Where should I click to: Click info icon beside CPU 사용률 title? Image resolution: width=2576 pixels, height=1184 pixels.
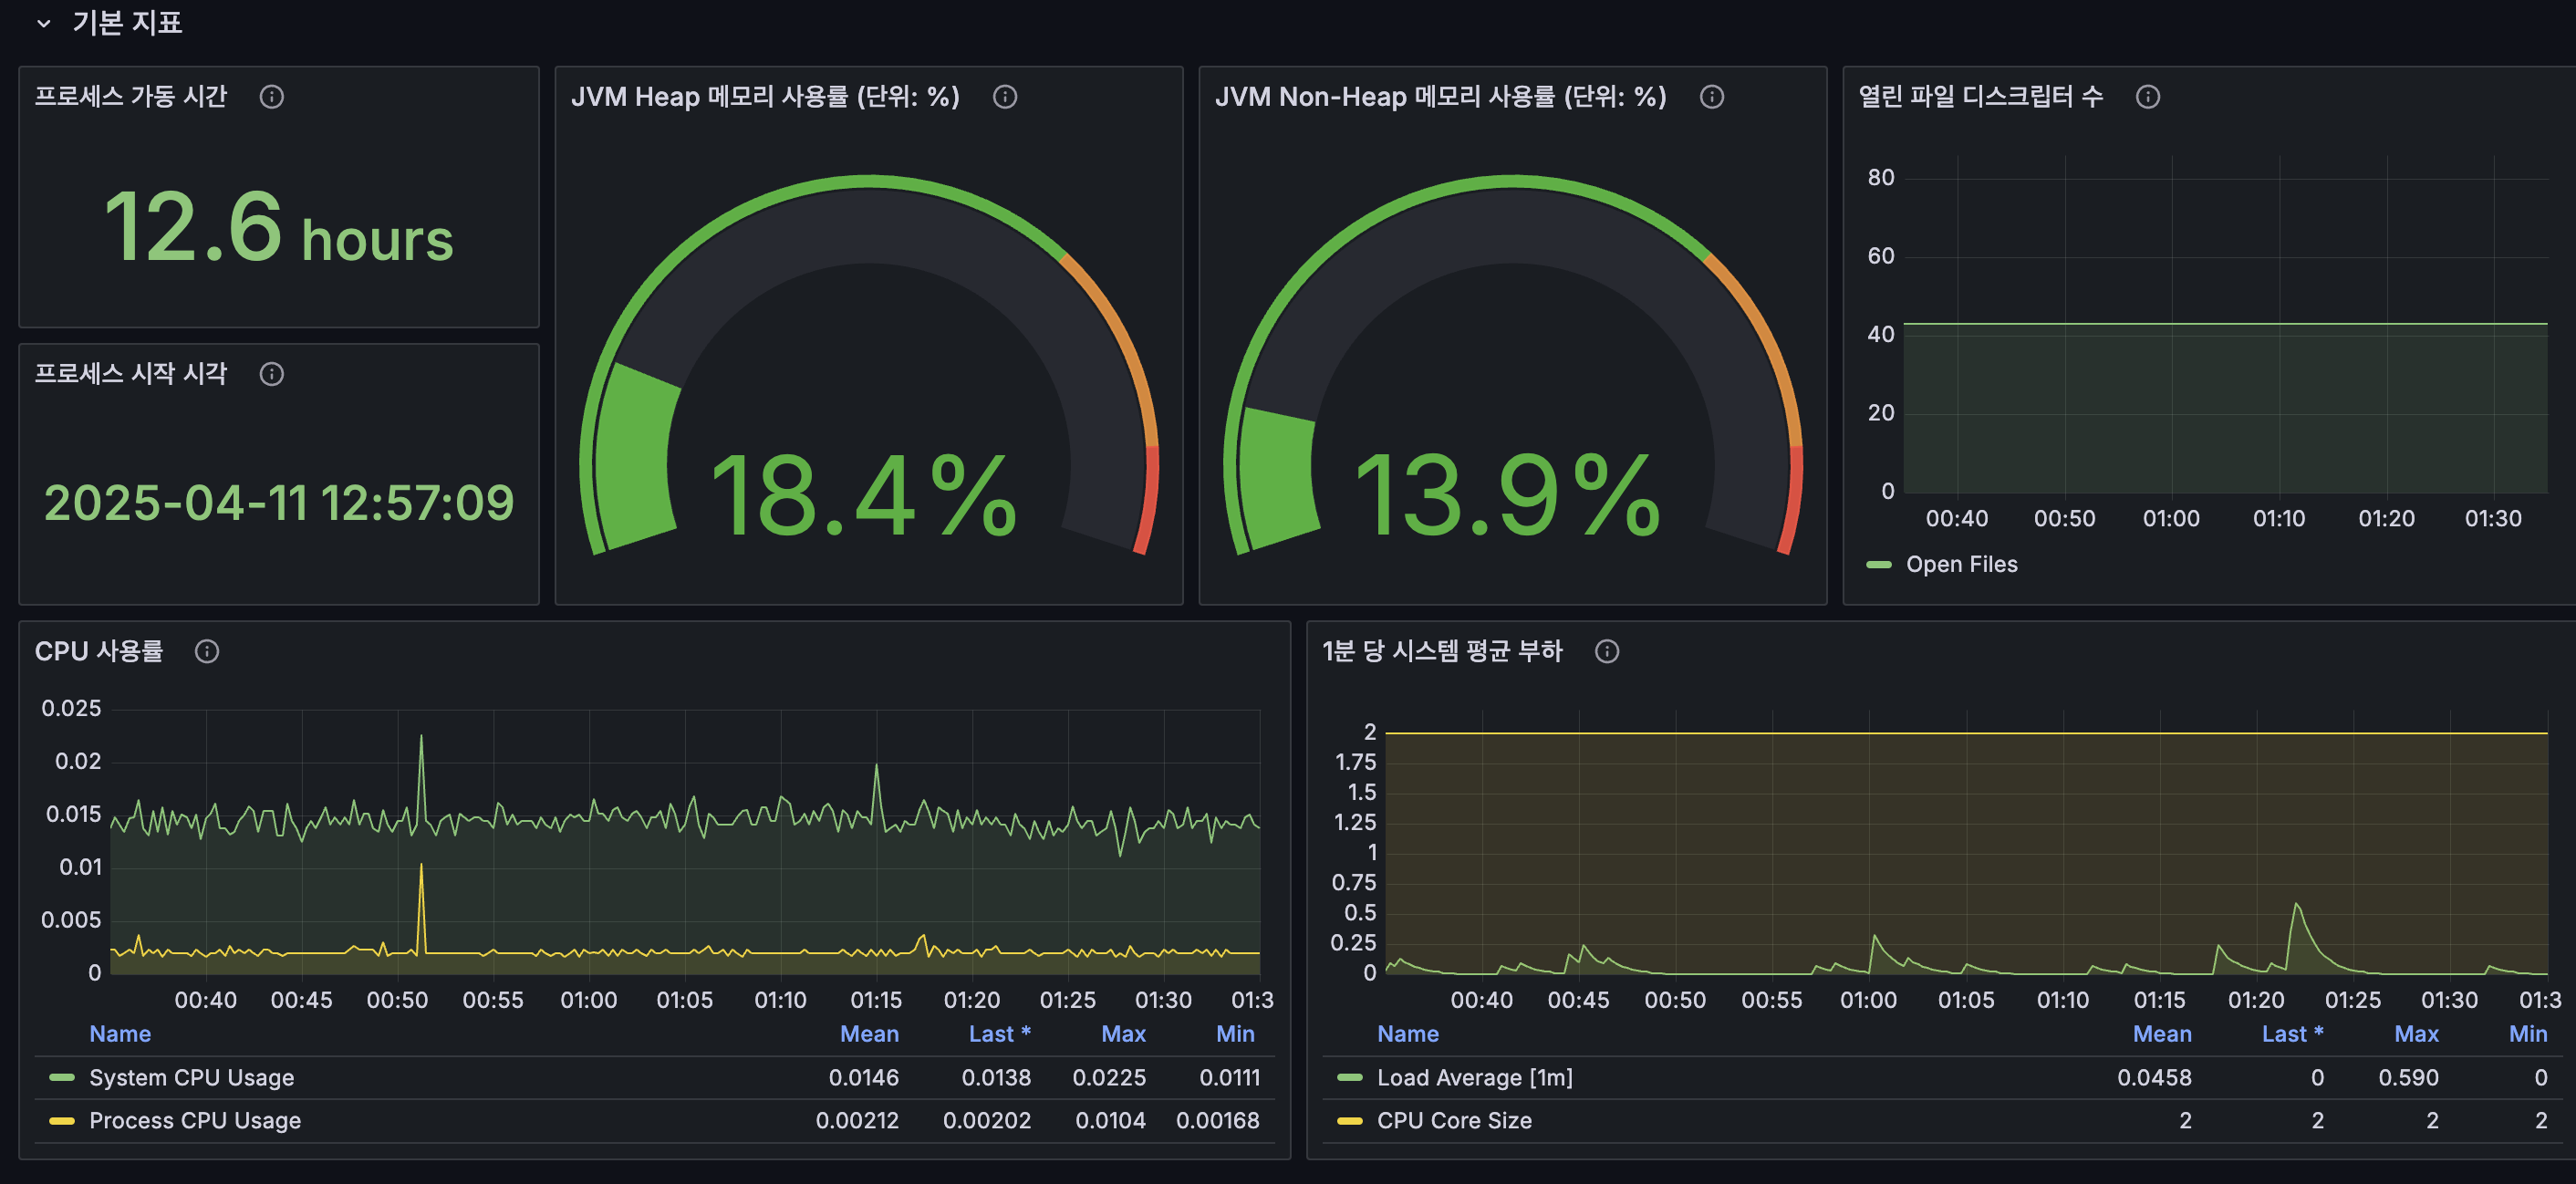point(206,652)
